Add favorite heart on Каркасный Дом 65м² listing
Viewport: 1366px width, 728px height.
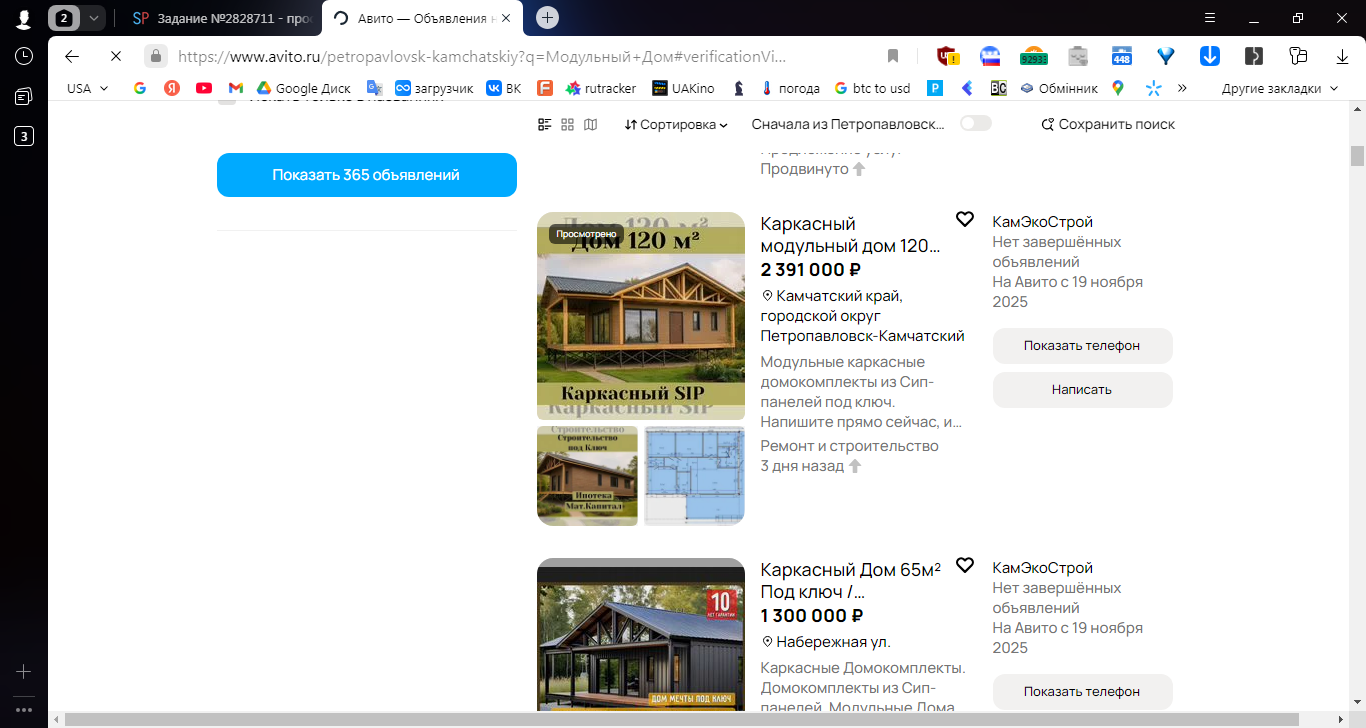coord(965,565)
